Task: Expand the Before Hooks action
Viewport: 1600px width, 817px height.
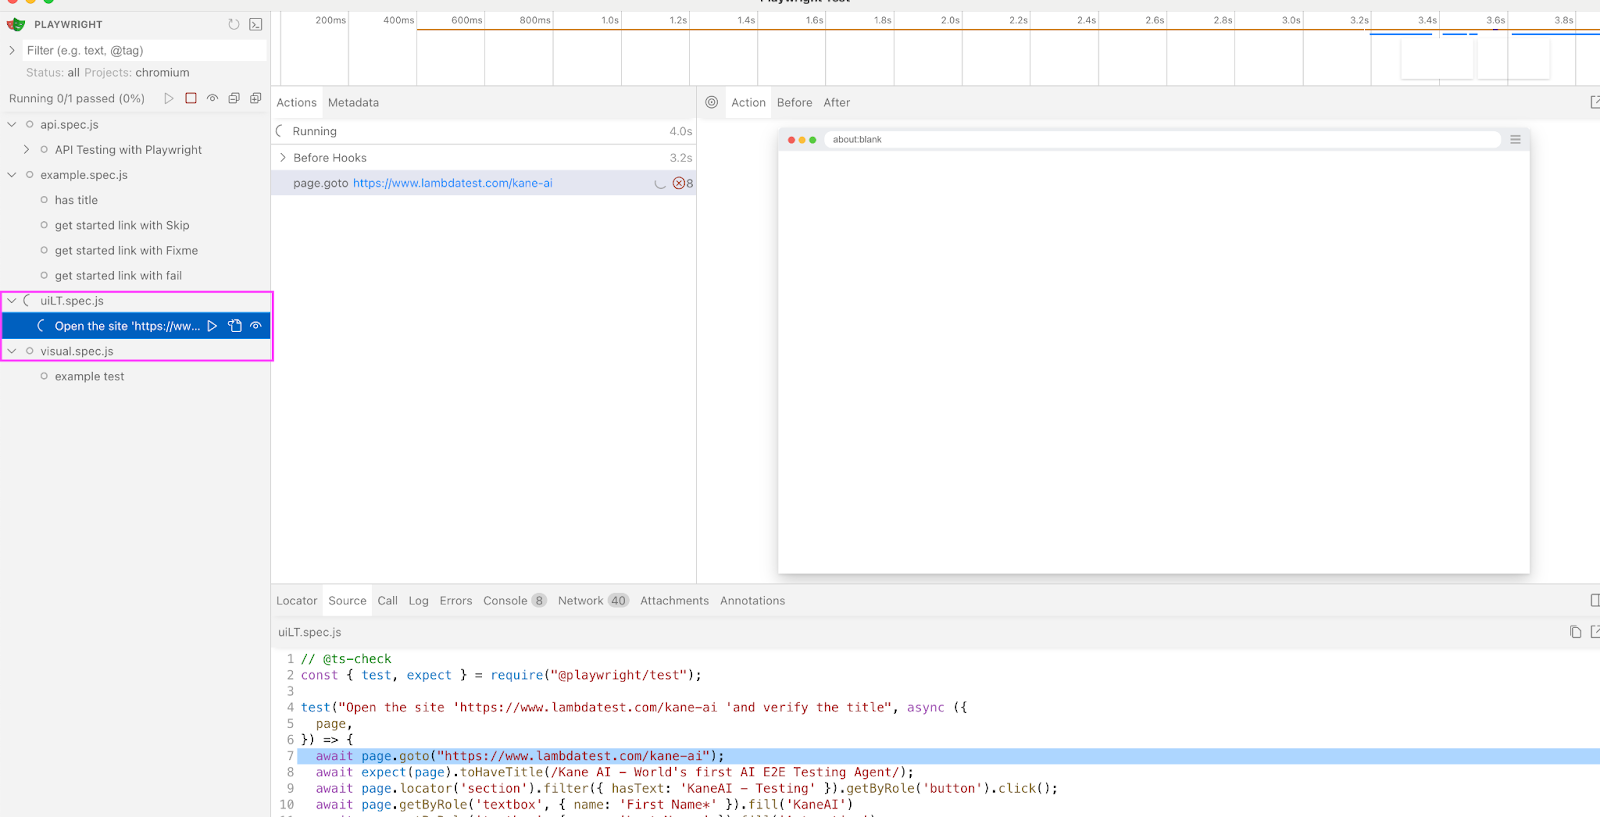Action: click(283, 158)
